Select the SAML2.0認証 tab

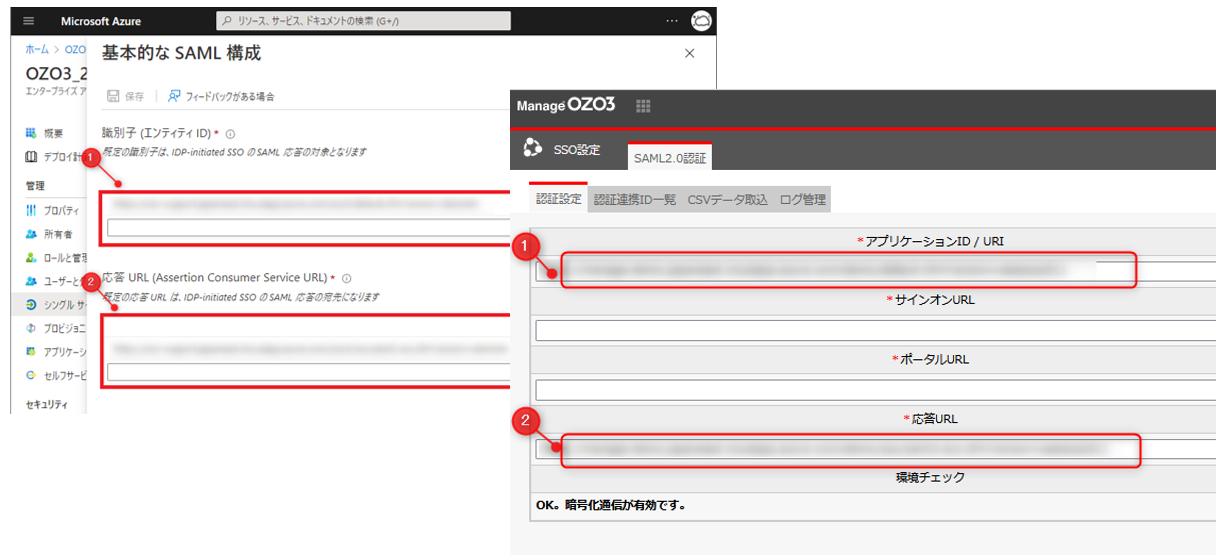pyautogui.click(x=670, y=157)
